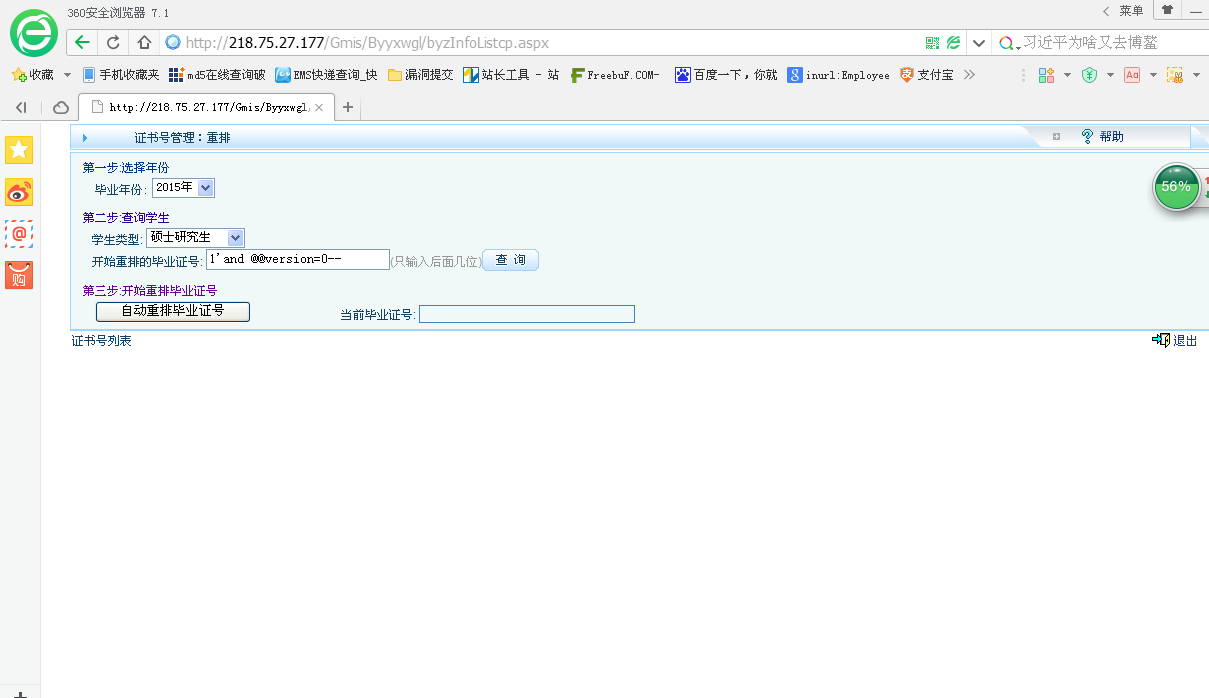This screenshot has width=1209, height=698.
Task: Click the 证书号管理:重排 header title
Action: [x=183, y=137]
